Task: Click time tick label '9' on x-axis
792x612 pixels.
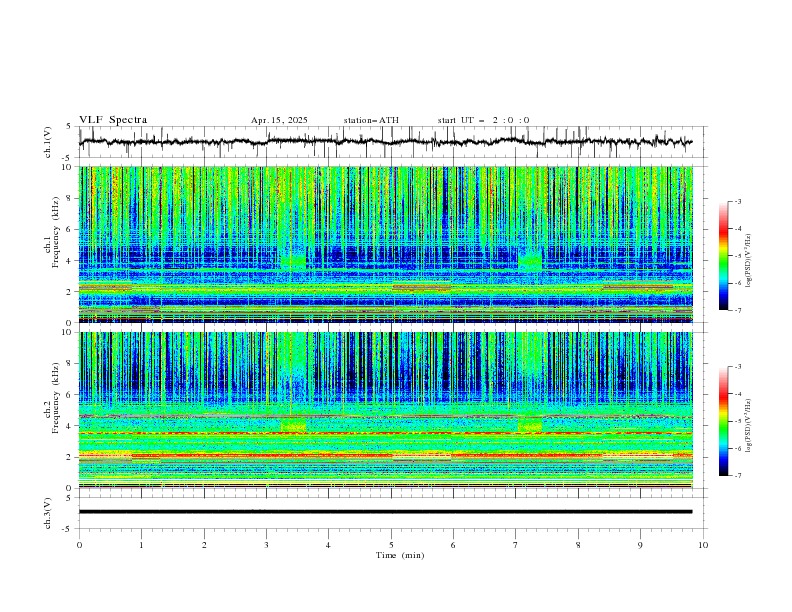Action: pyautogui.click(x=640, y=545)
